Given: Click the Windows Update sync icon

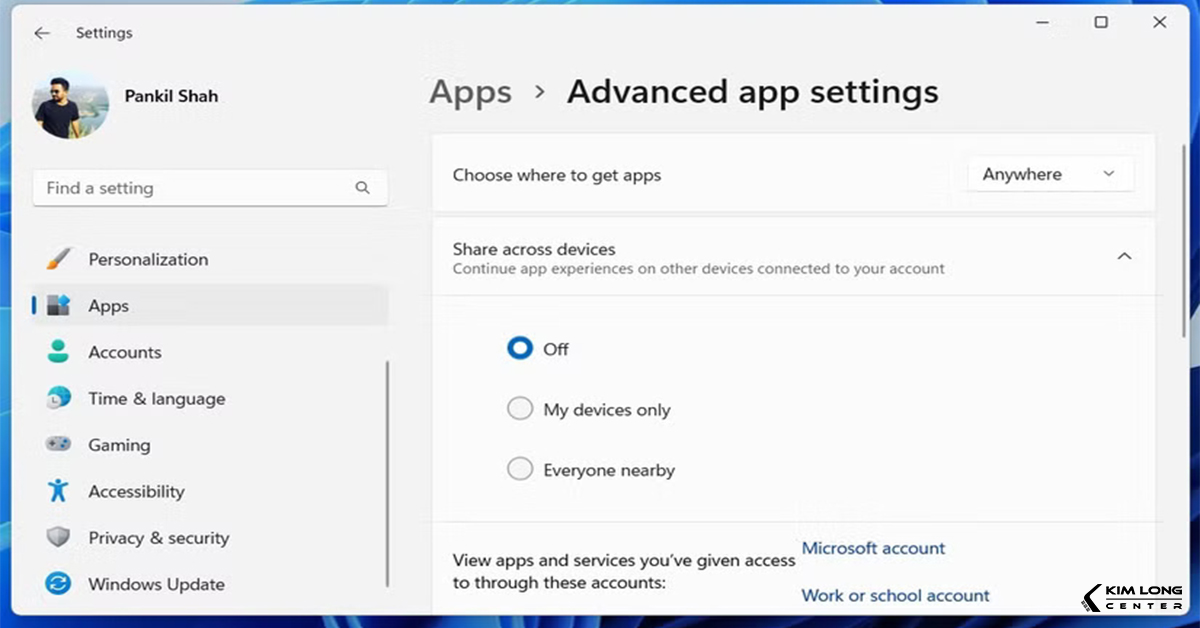Looking at the screenshot, I should pos(58,584).
